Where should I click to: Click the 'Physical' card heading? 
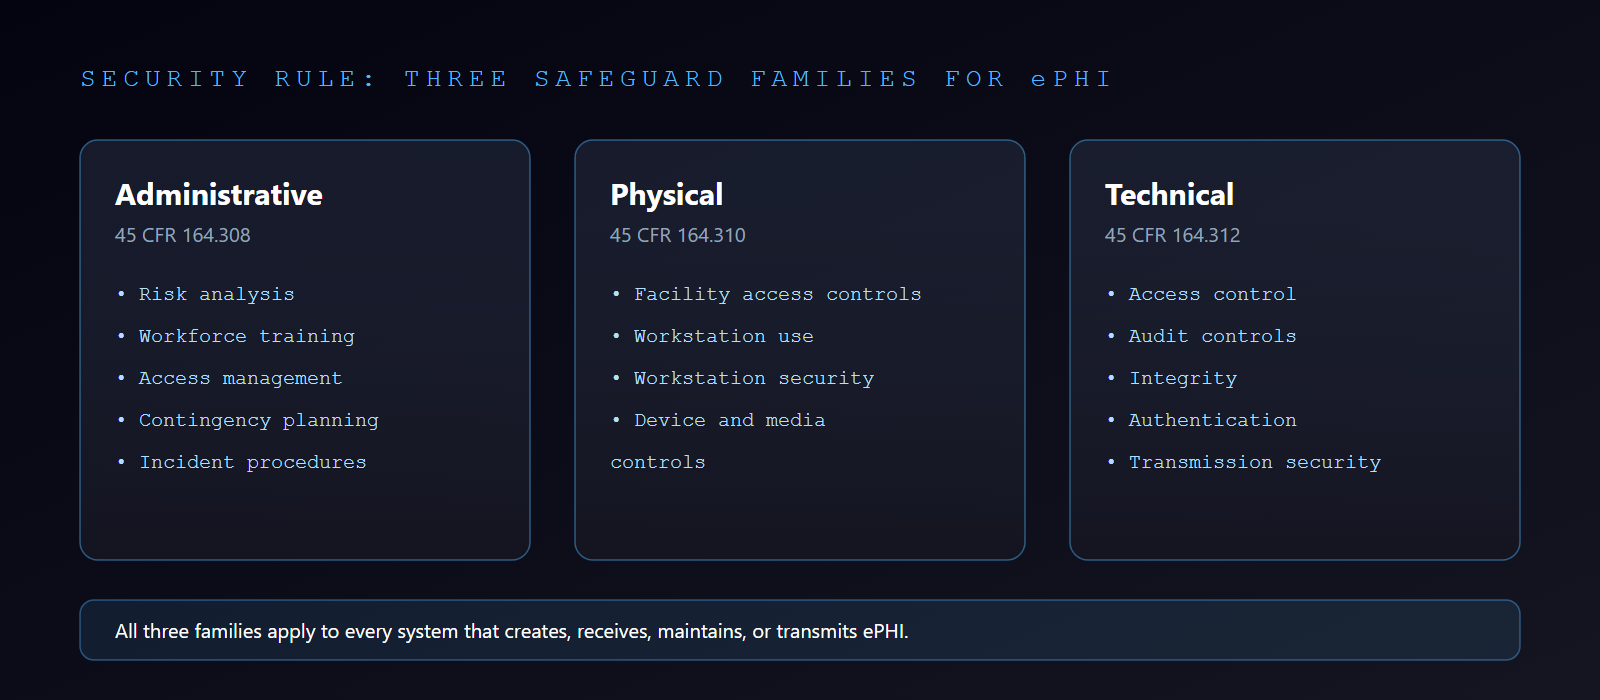667,194
